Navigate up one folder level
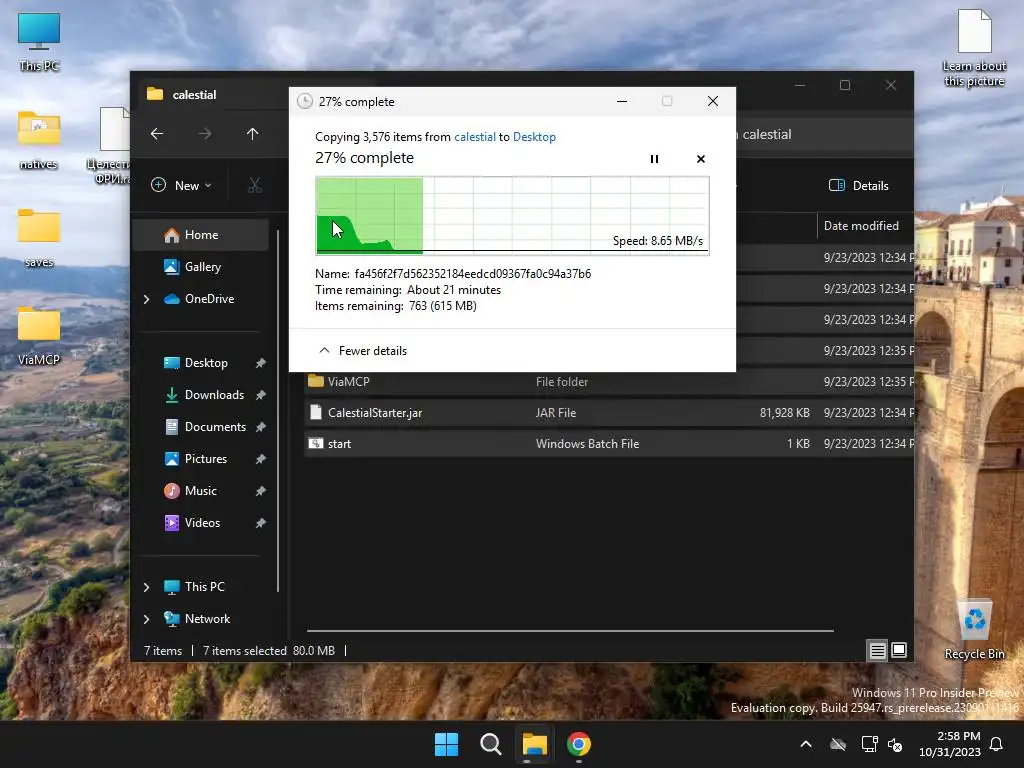Screen dimensions: 1024x768 (253, 134)
